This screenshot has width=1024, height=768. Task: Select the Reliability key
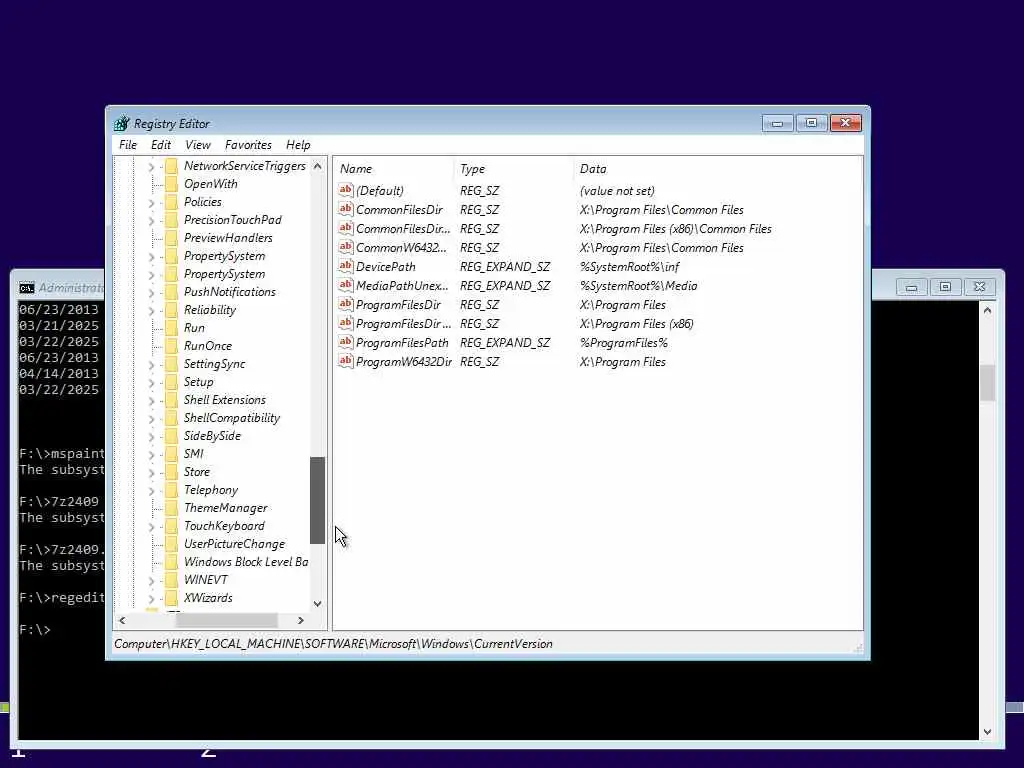(x=210, y=310)
